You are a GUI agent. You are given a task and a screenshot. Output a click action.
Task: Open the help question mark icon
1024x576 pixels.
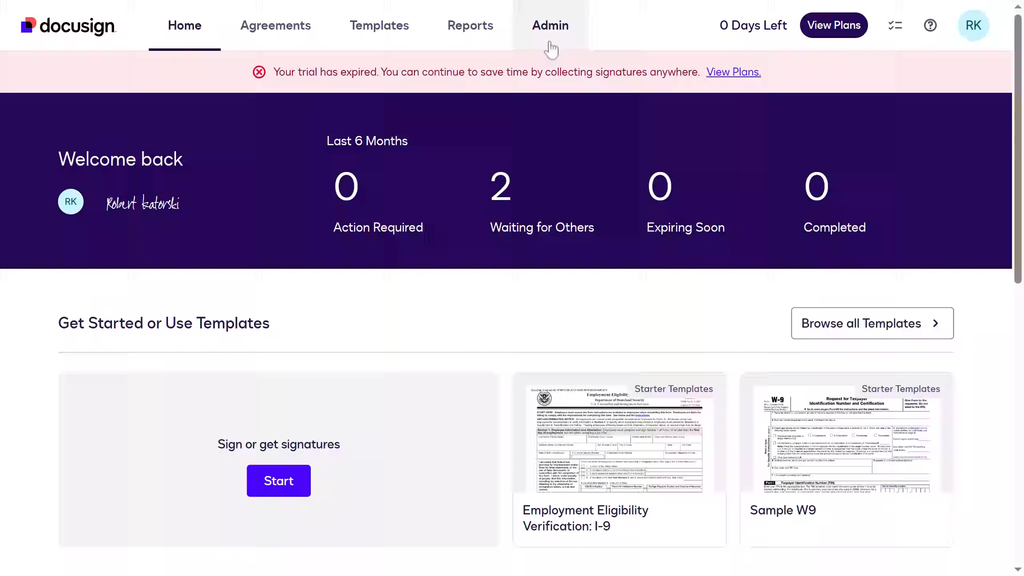930,26
